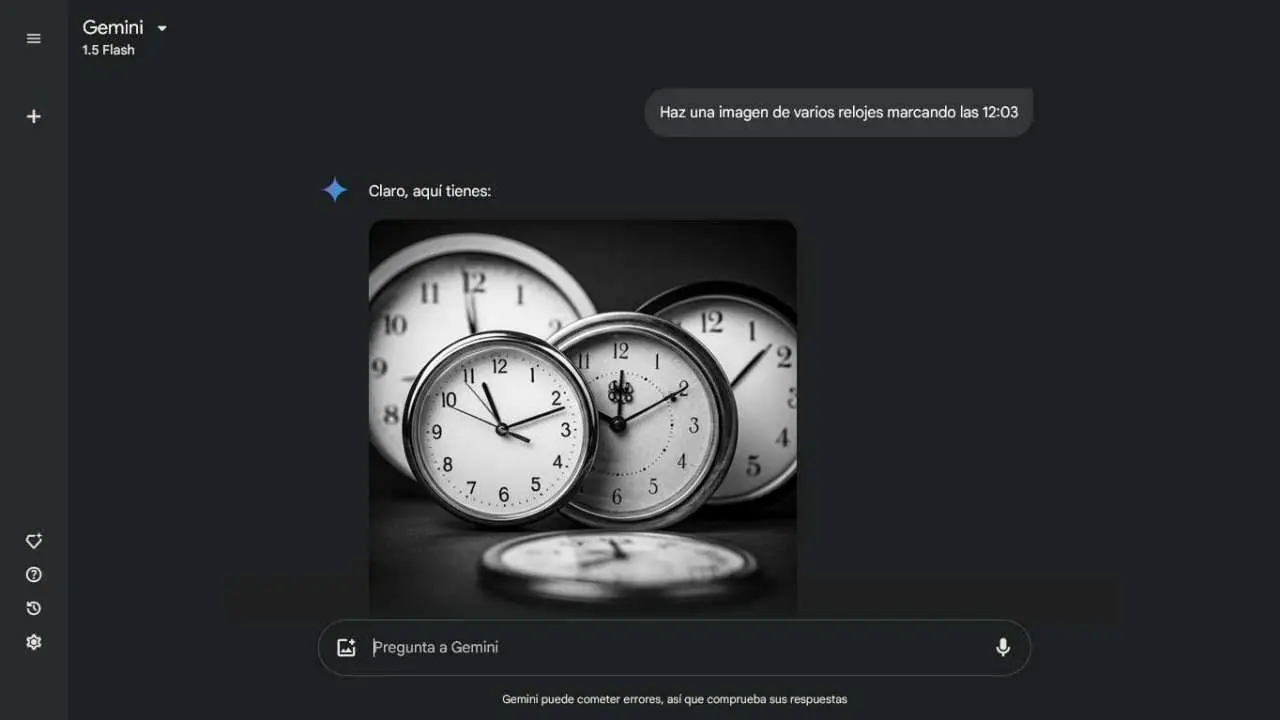
Task: Start a new chat with plus icon
Action: pyautogui.click(x=34, y=117)
